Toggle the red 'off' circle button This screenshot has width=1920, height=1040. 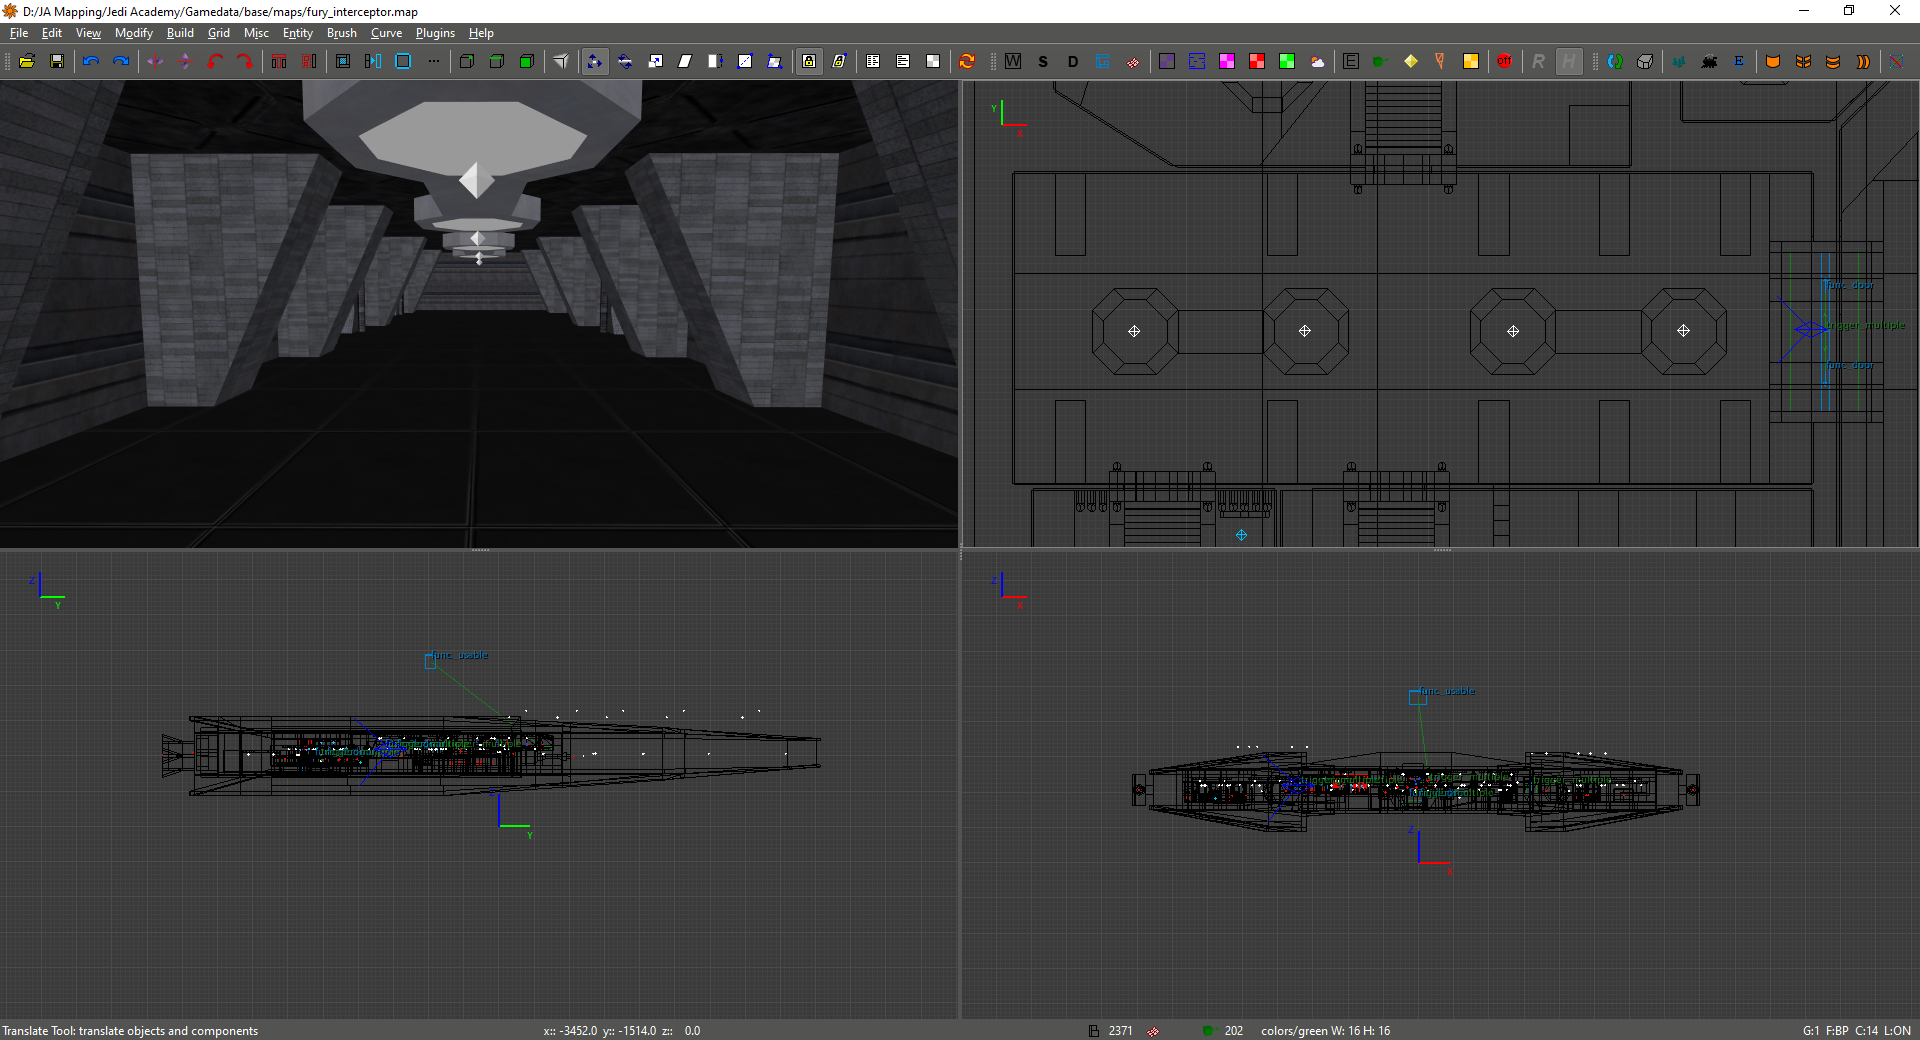click(x=1504, y=61)
